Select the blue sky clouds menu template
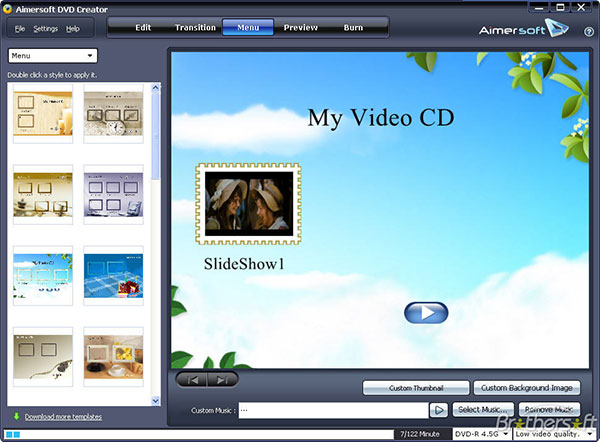Viewport: 600px width, 442px height. coord(43,276)
